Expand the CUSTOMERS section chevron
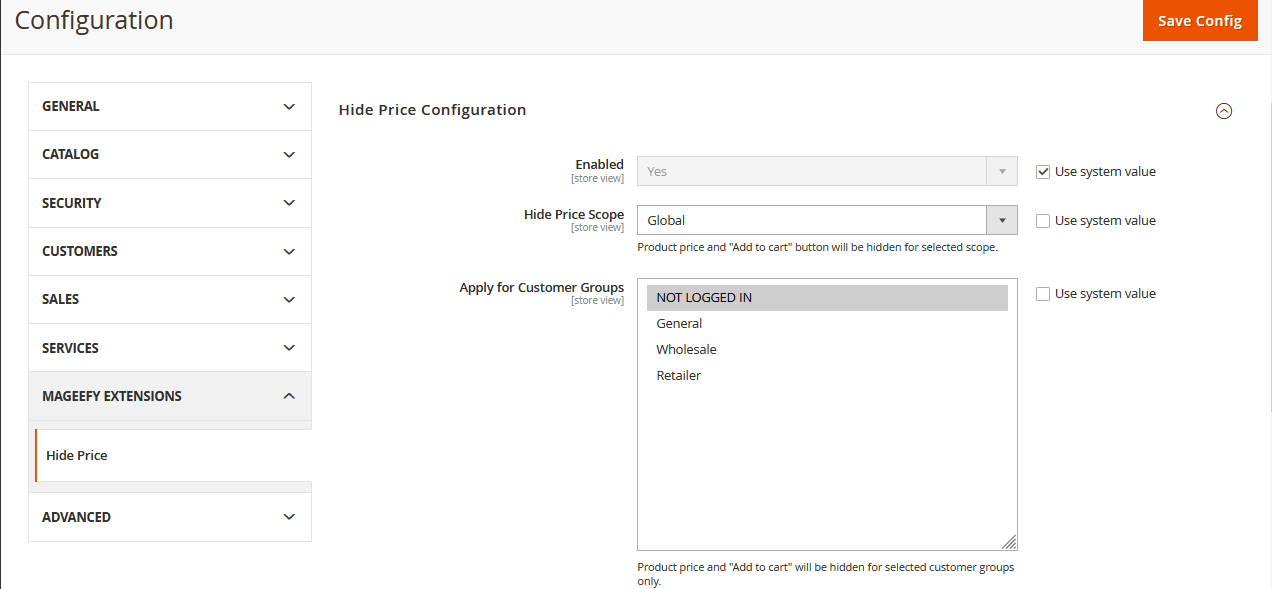The image size is (1272, 589). click(x=289, y=251)
